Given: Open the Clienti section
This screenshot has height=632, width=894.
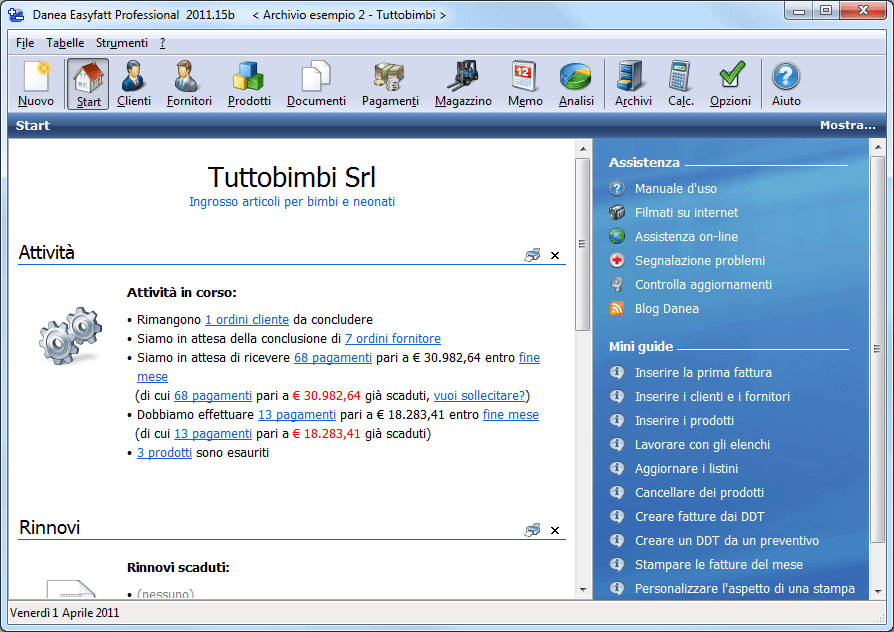Looking at the screenshot, I should pos(134,84).
